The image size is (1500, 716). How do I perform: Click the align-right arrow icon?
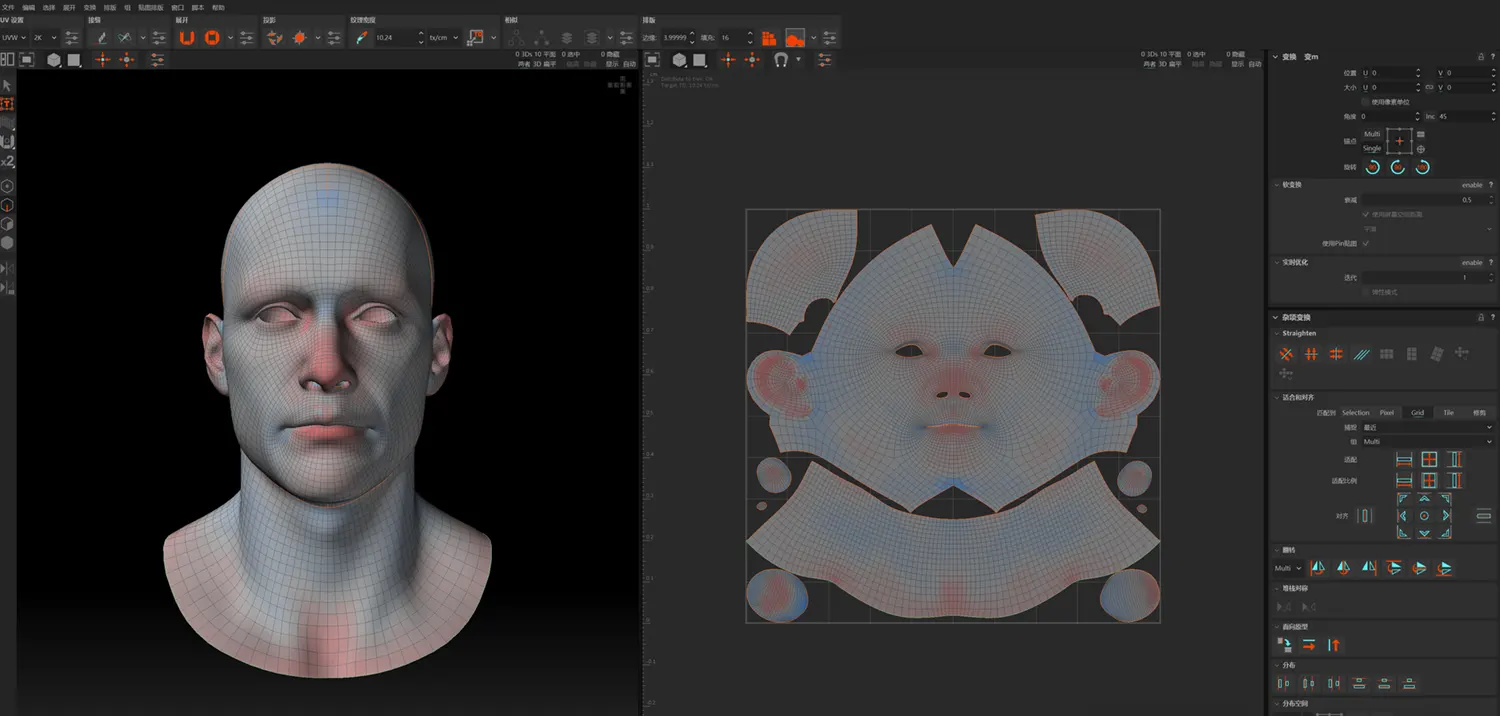click(1446, 516)
